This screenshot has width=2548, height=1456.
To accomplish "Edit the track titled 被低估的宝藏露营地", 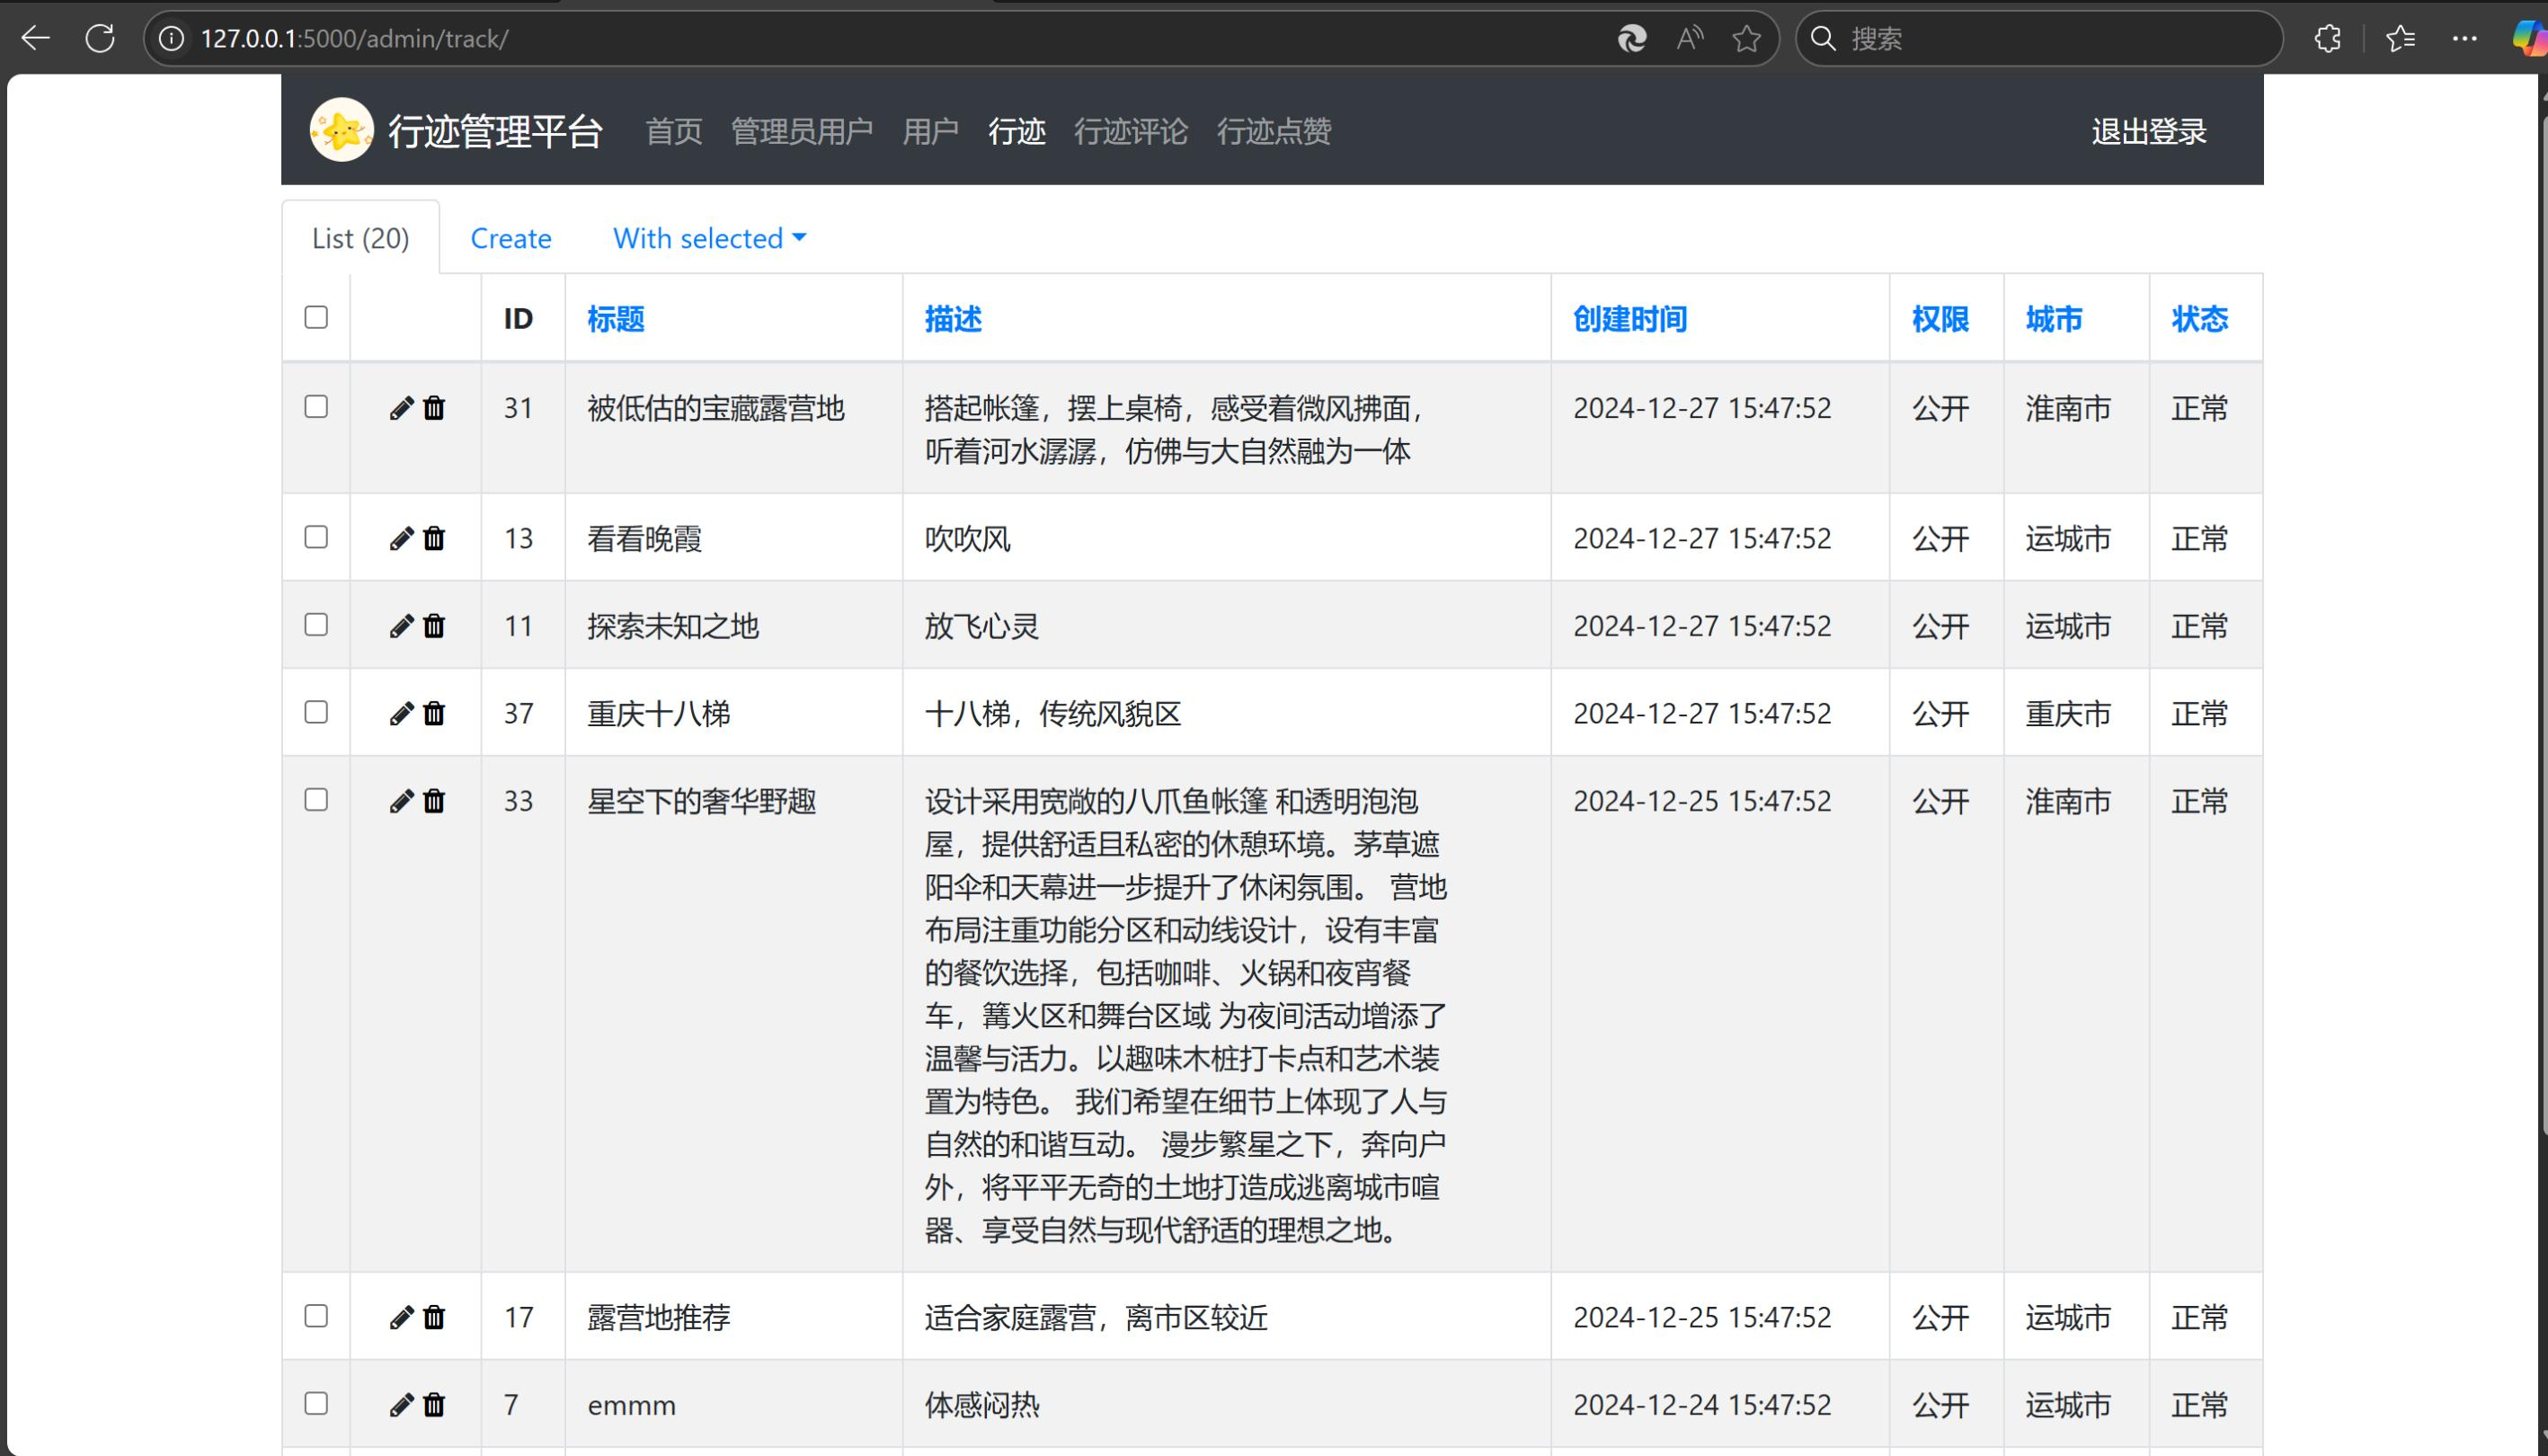I will tap(401, 408).
